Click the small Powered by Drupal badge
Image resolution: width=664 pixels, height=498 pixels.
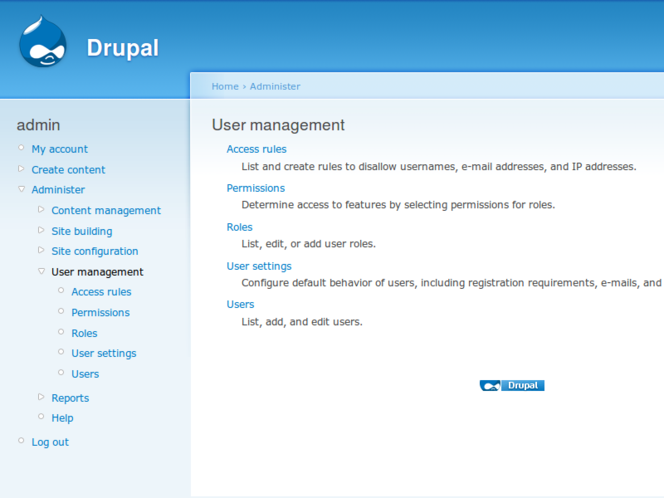[512, 385]
